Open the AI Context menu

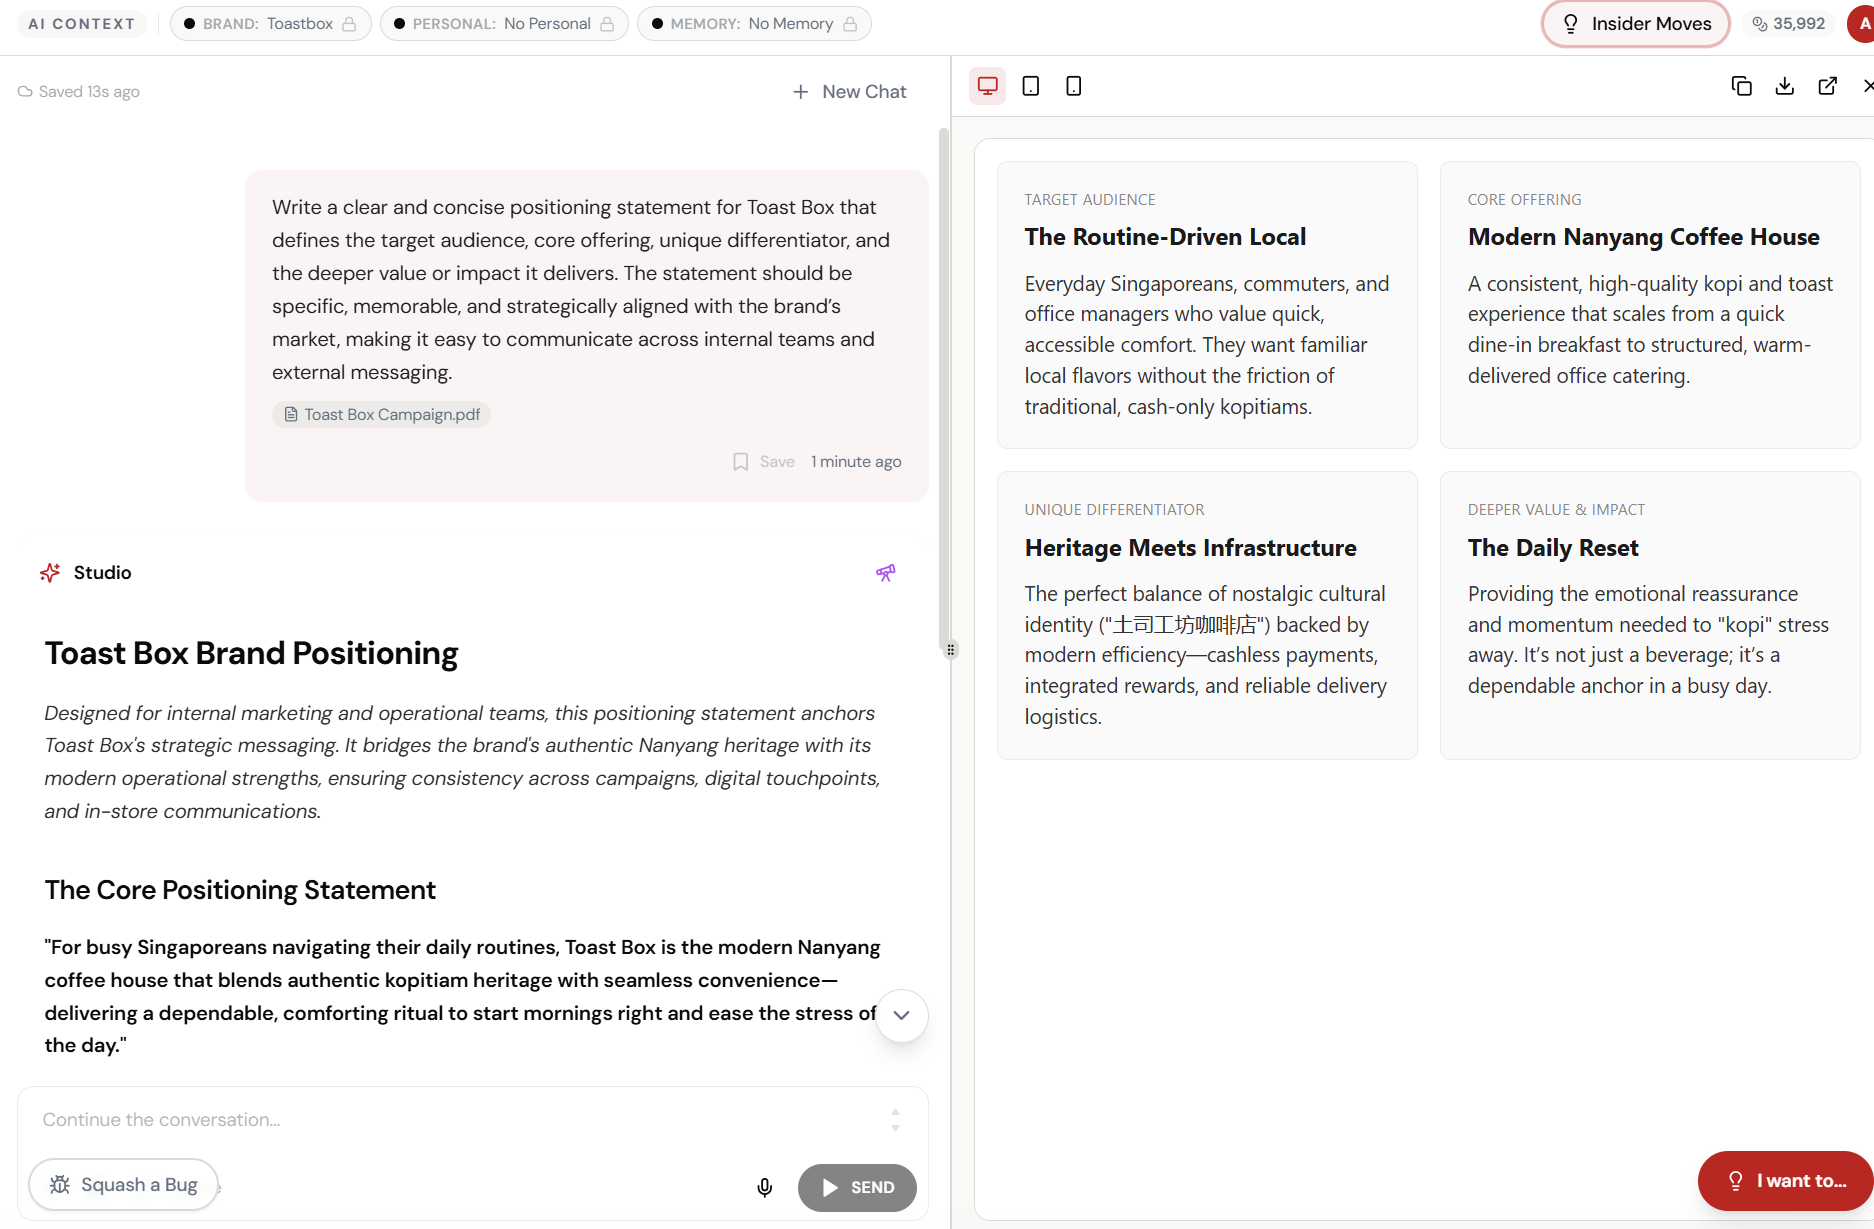tap(81, 23)
